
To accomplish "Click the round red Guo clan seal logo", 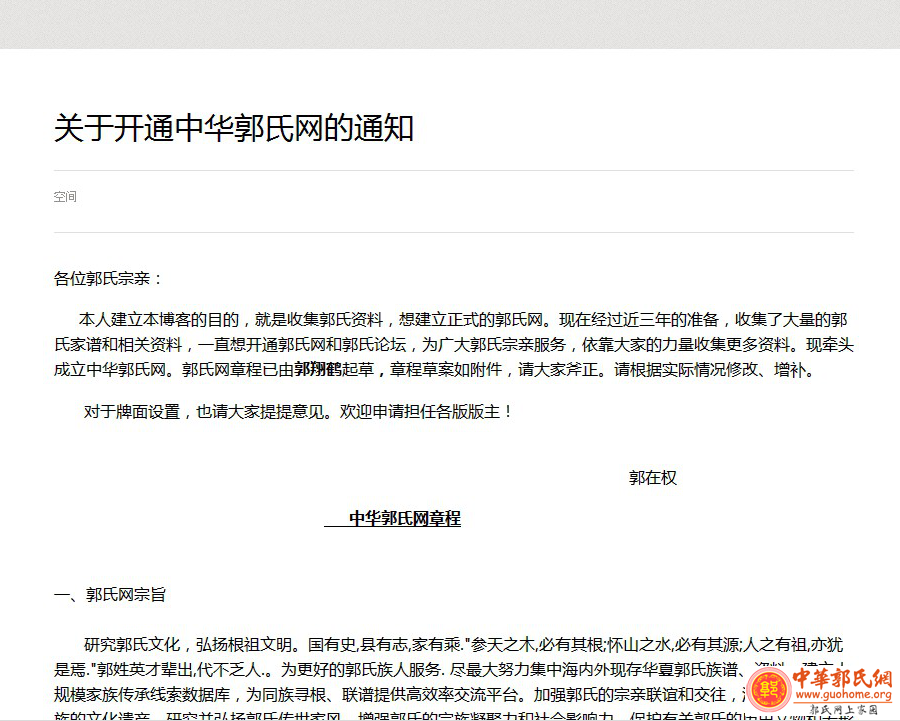I will [x=769, y=690].
